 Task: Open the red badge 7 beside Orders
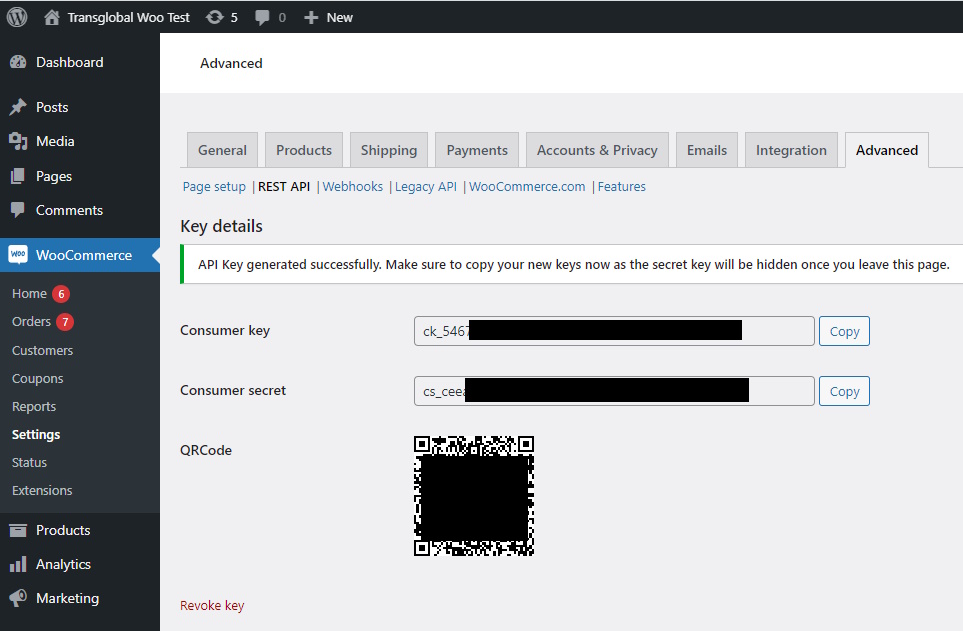pos(65,322)
